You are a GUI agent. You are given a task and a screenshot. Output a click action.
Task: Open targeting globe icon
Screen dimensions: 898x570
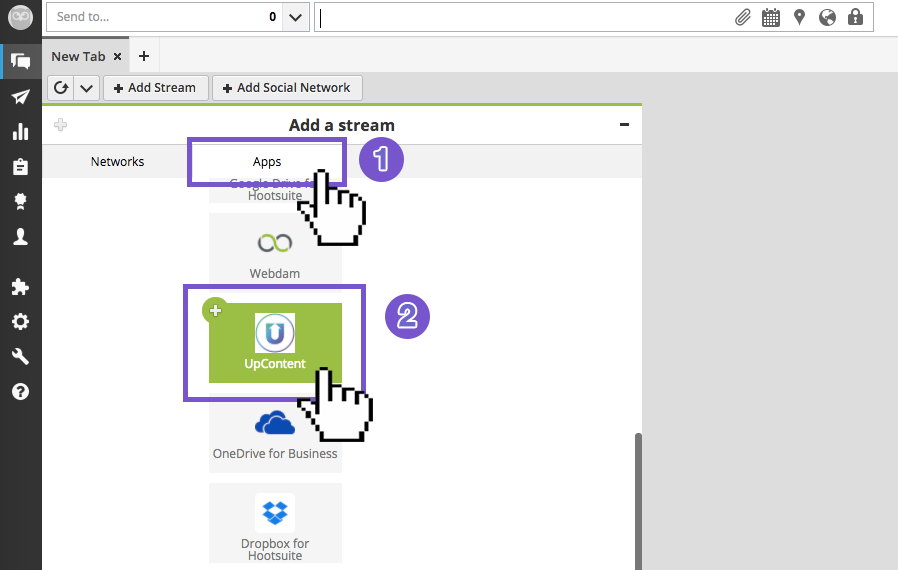827,17
